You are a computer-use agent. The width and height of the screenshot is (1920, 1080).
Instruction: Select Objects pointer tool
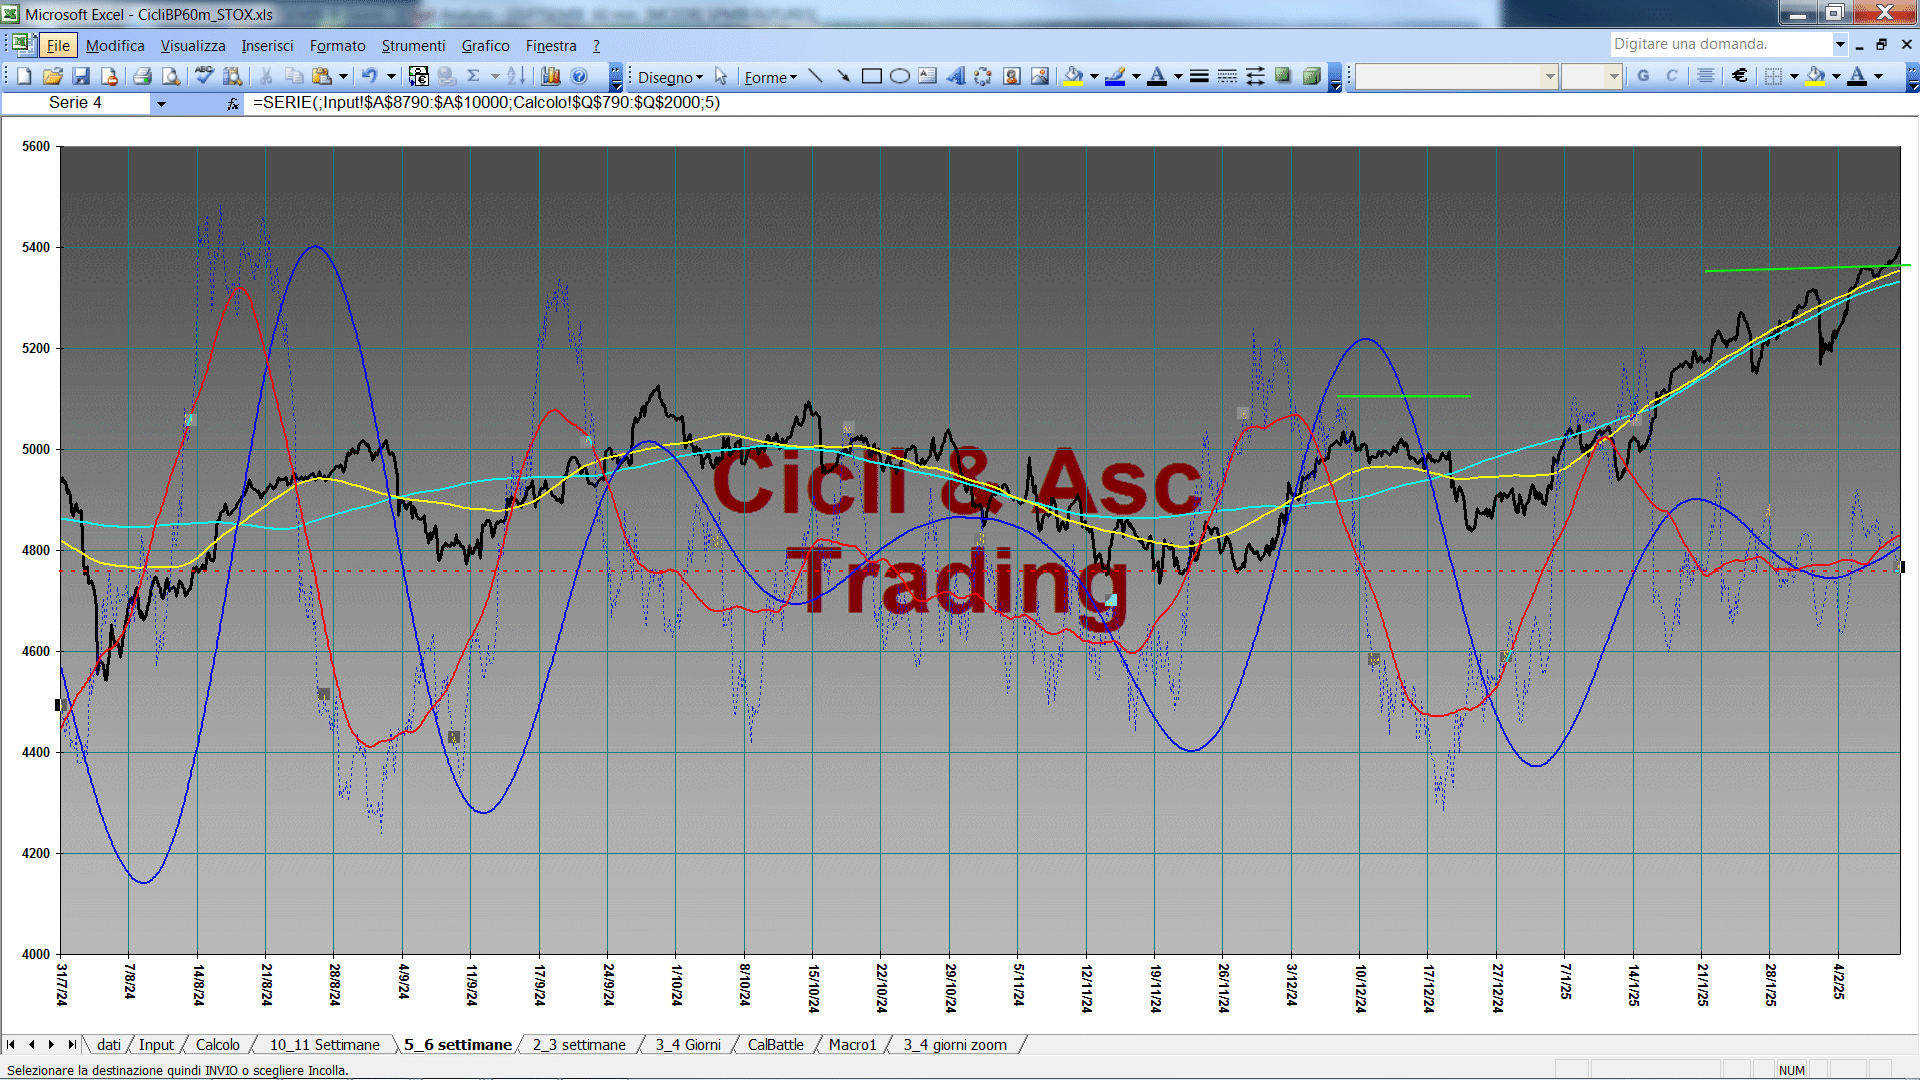click(x=721, y=76)
